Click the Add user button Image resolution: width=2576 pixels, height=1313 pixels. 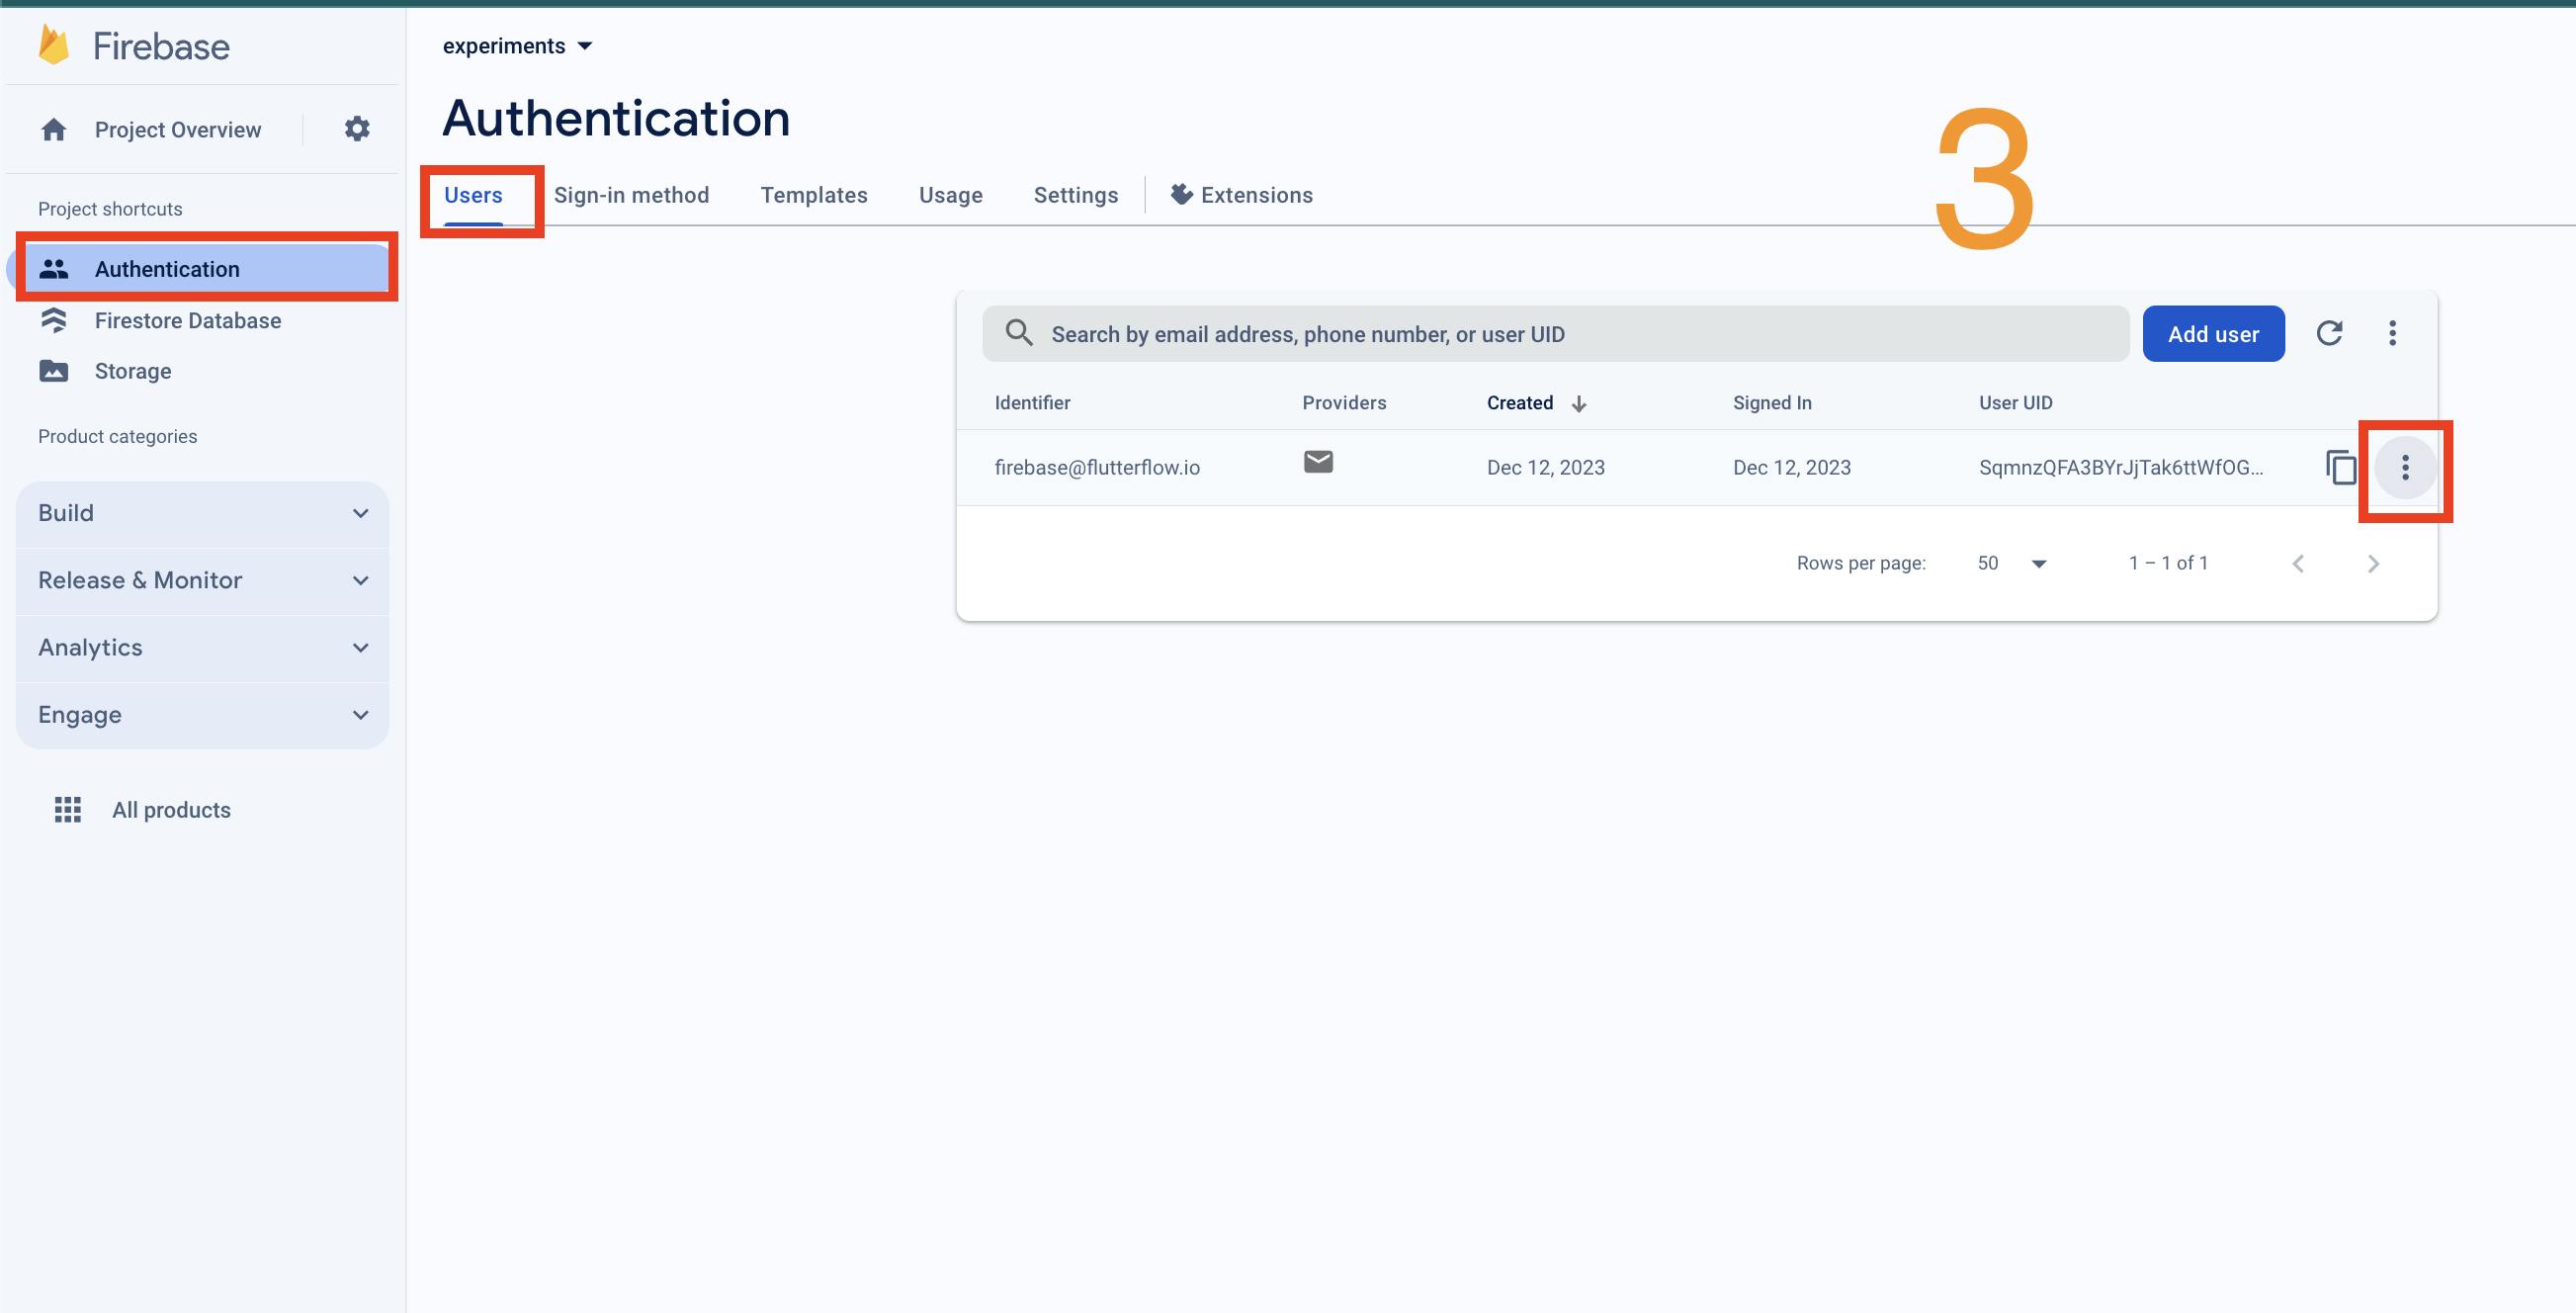coord(2212,334)
